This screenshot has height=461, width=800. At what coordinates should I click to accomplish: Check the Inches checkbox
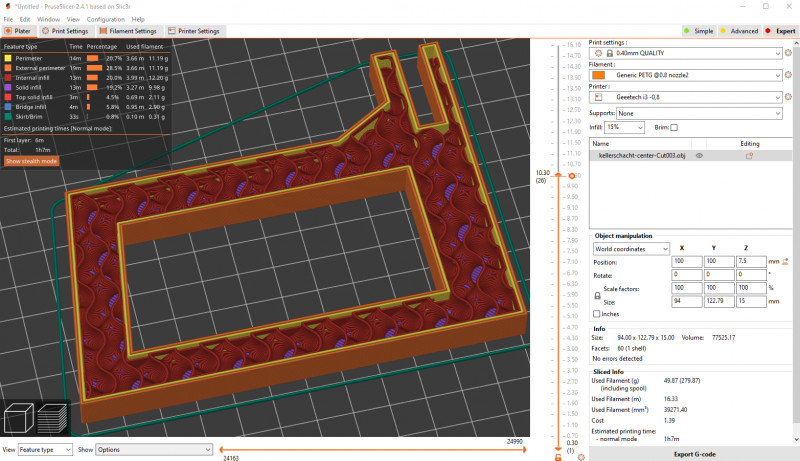[597, 314]
